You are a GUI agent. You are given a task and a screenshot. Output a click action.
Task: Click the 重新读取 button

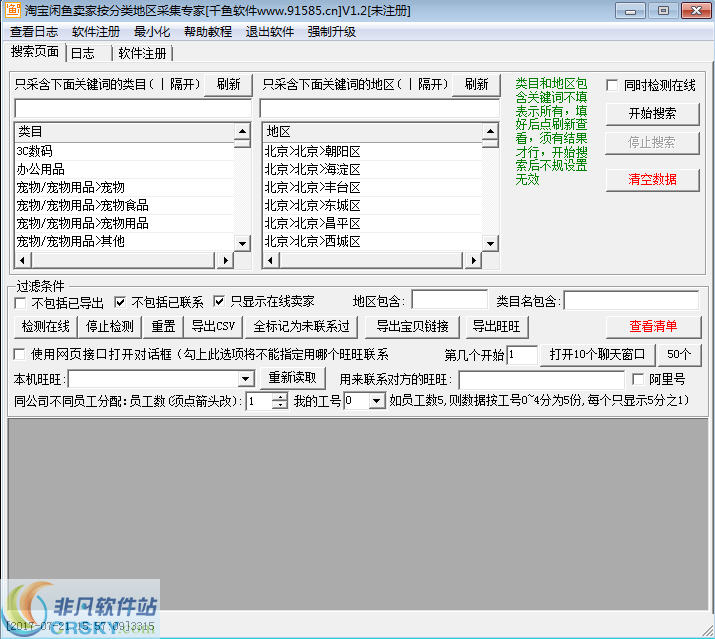(292, 378)
